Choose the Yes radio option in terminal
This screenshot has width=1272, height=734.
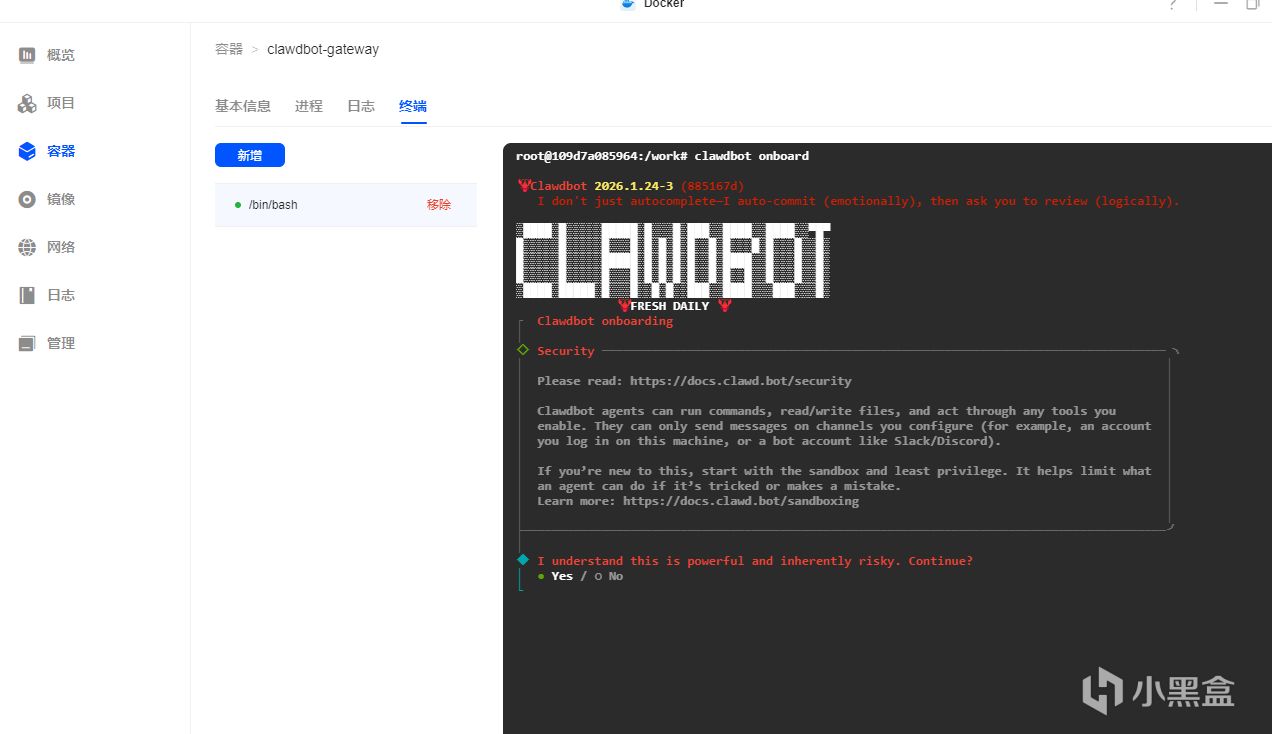555,576
